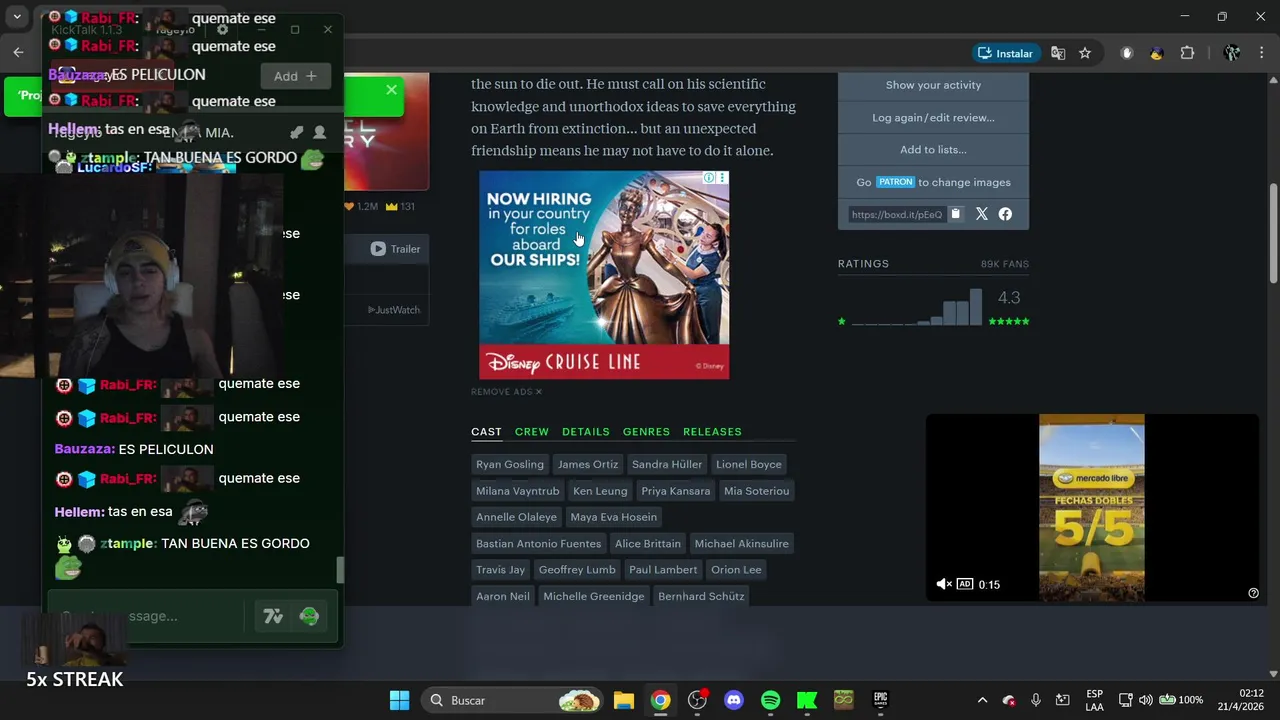Open cast member Milana Vayntrub
1280x720 pixels.
(518, 491)
